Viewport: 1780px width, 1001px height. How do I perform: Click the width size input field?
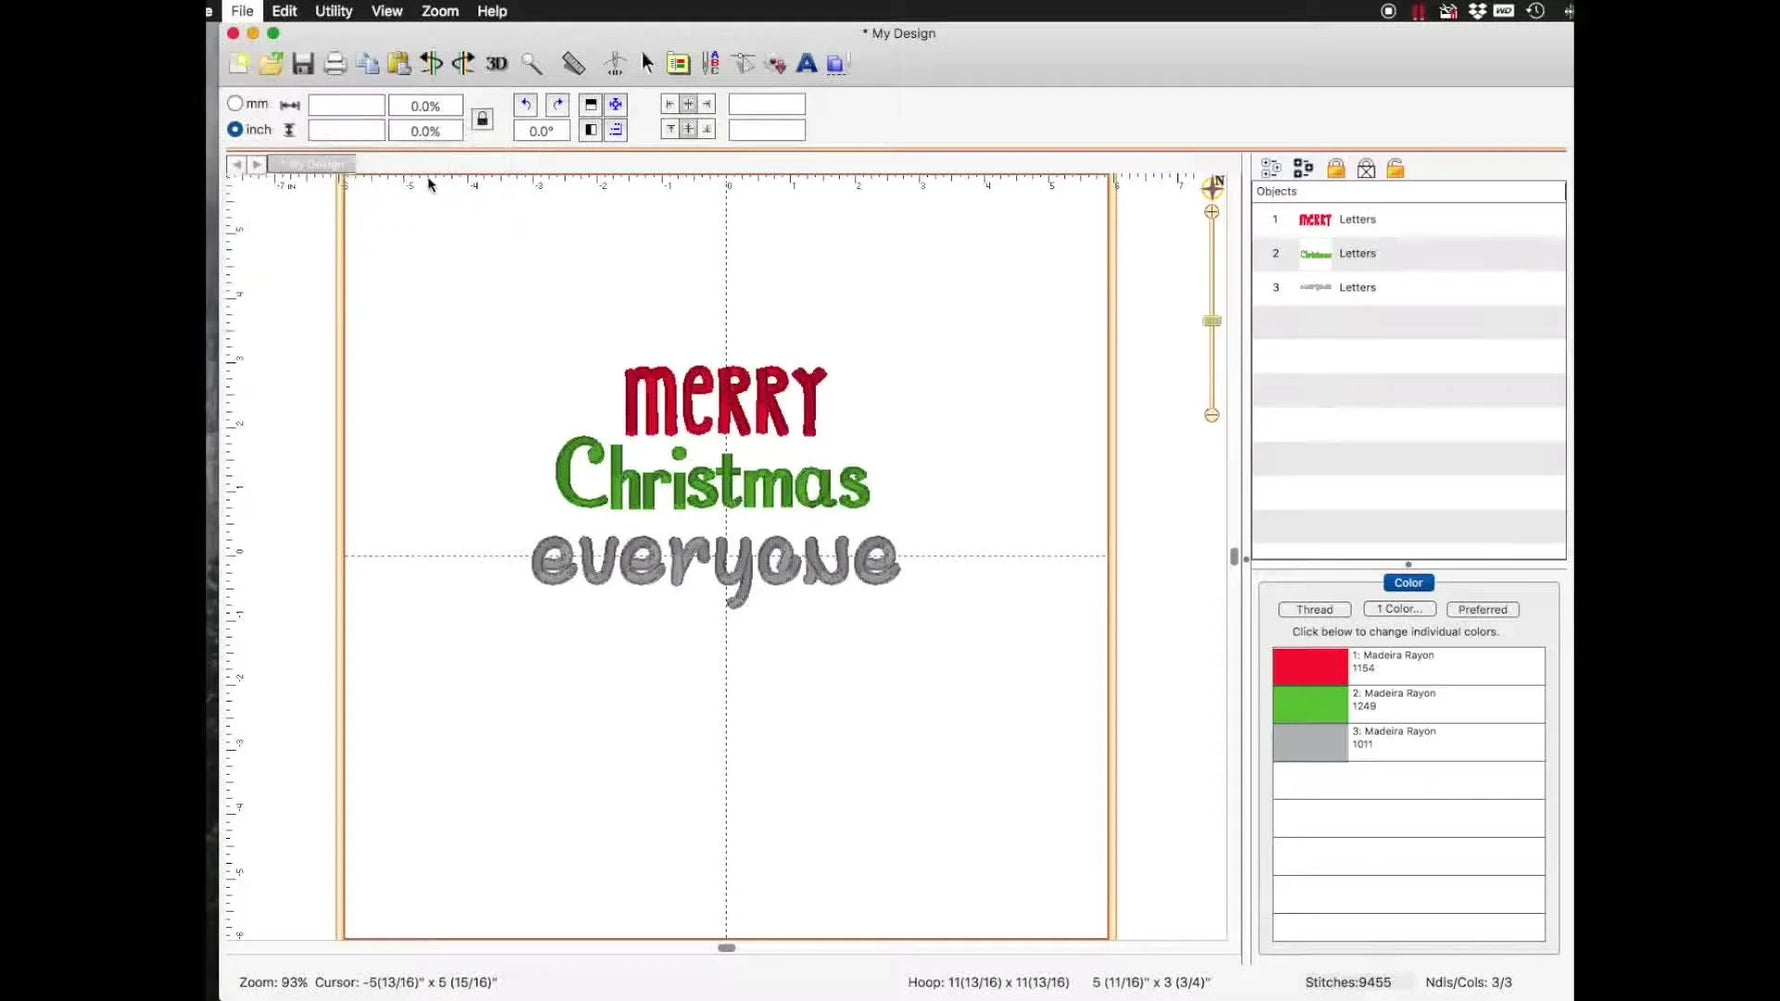346,105
